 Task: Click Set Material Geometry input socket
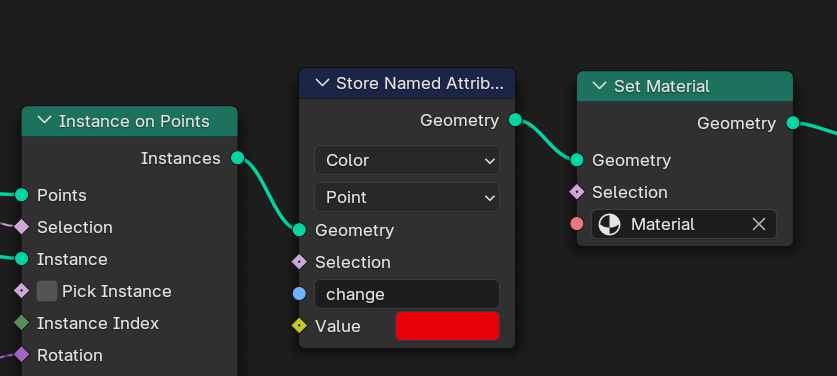pos(577,160)
